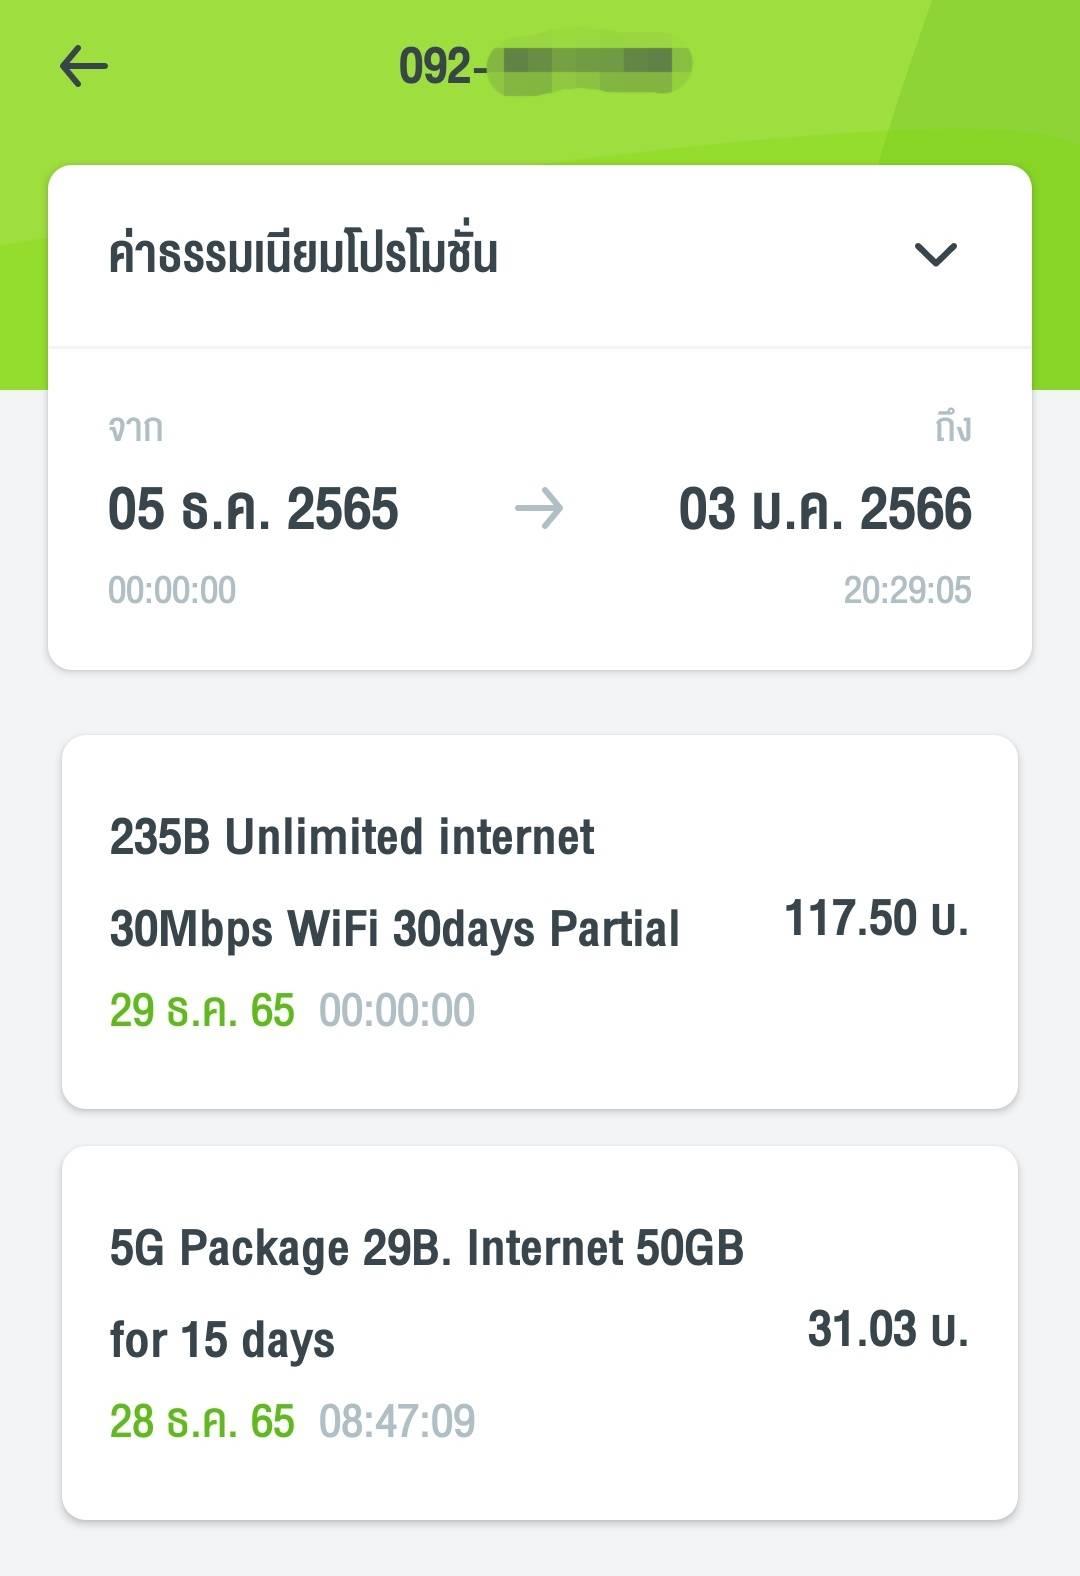Screen dimensions: 1080x1576
Task: Open the ค่าธรรมเนียมโปรโมชั่น category selector
Action: tap(303, 254)
